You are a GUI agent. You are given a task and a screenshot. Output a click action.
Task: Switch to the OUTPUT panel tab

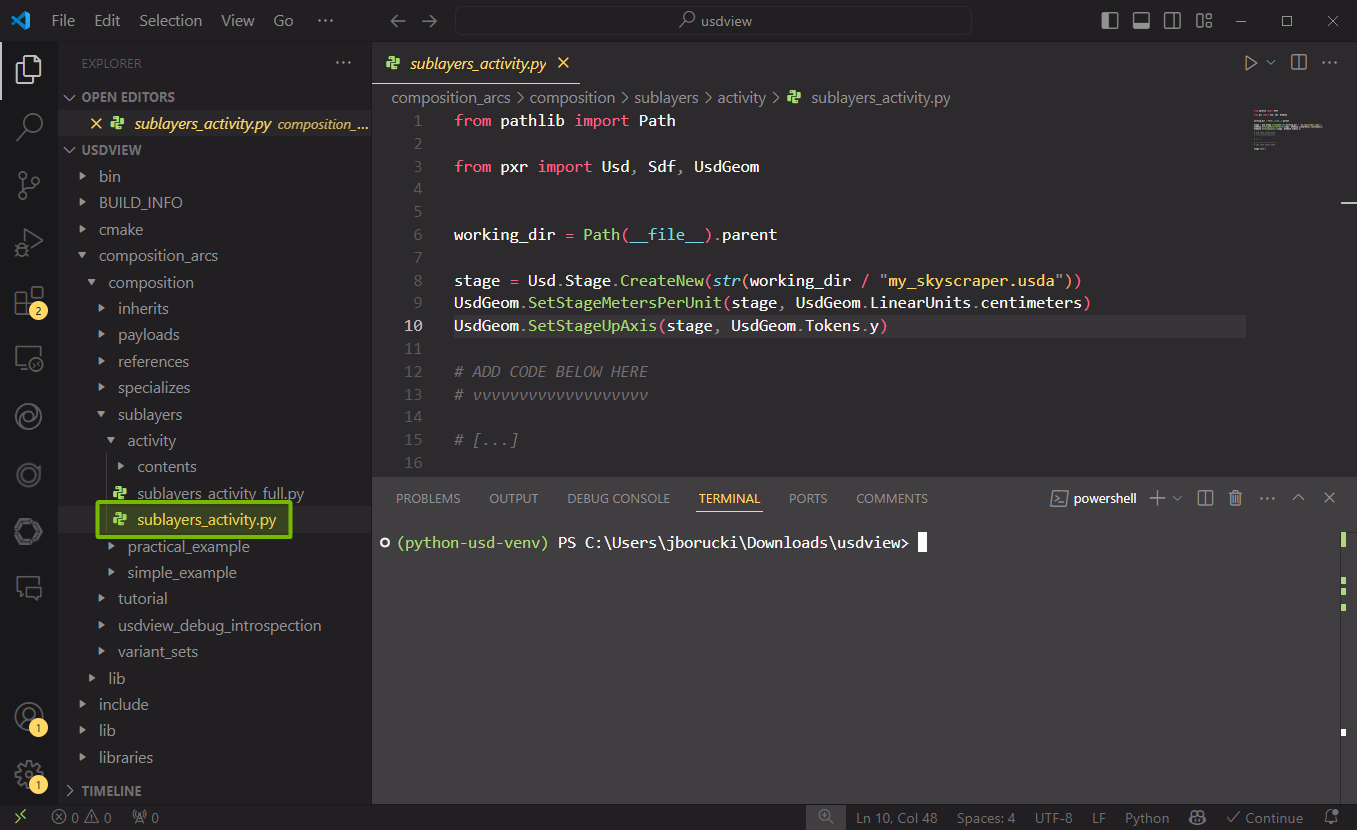[514, 498]
